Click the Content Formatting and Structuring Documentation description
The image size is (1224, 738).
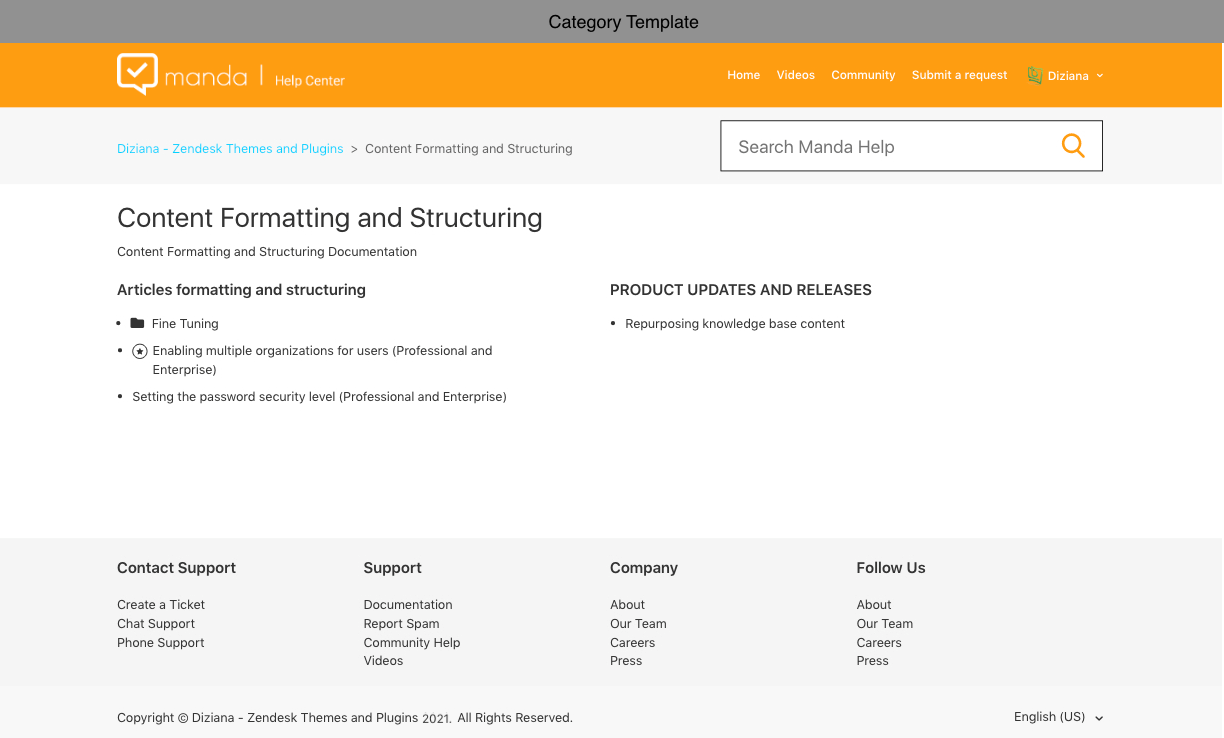pyautogui.click(x=267, y=251)
